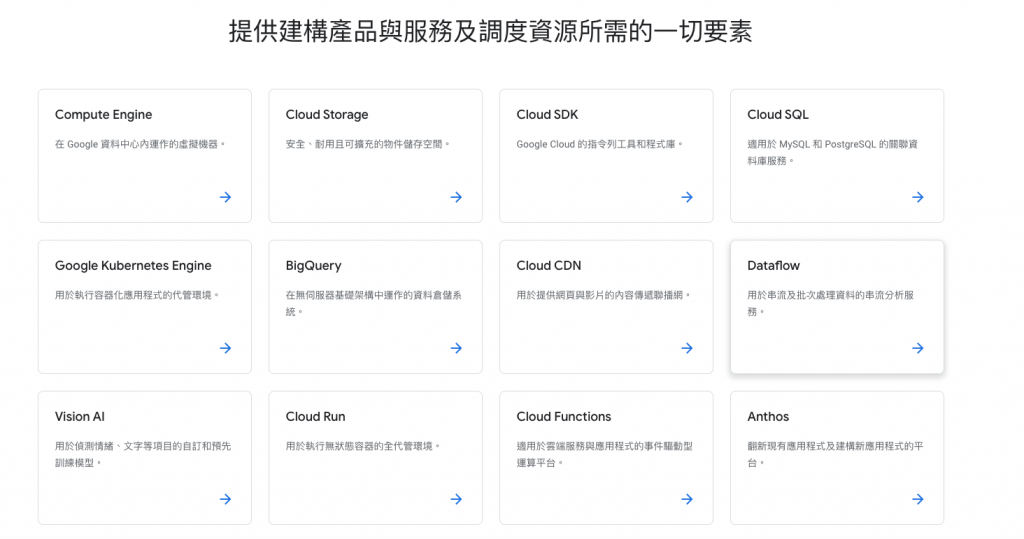Click the description text under Dataflow
Viewport: 1024px width, 539px height.
coord(831,304)
